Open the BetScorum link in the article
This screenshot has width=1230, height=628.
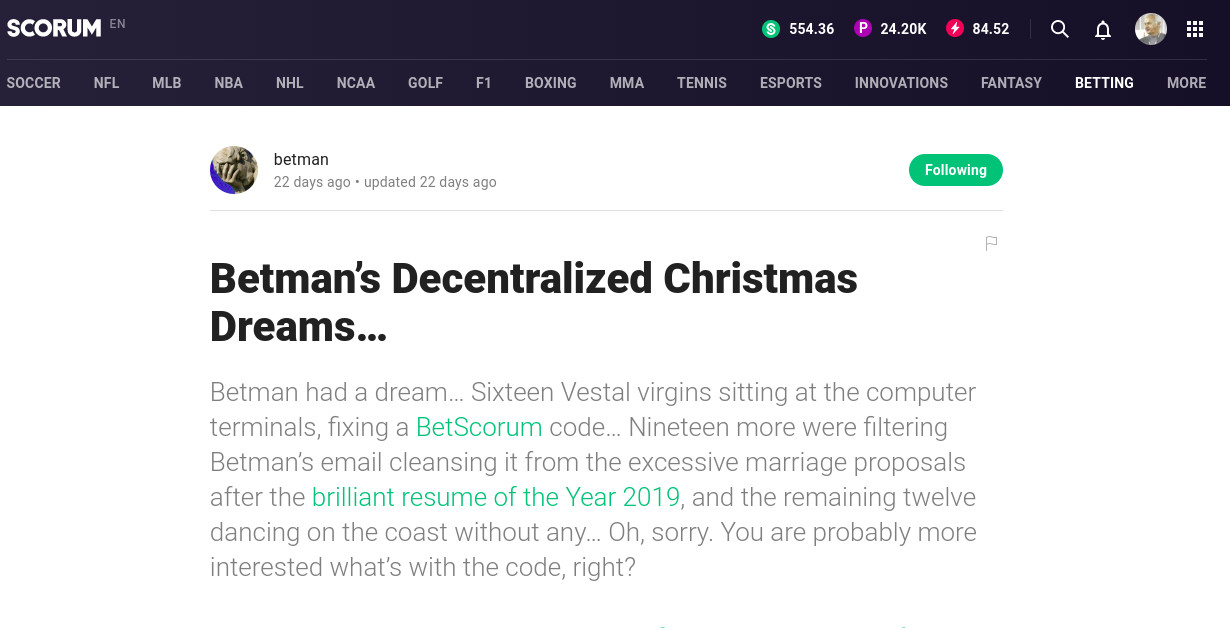coord(479,427)
